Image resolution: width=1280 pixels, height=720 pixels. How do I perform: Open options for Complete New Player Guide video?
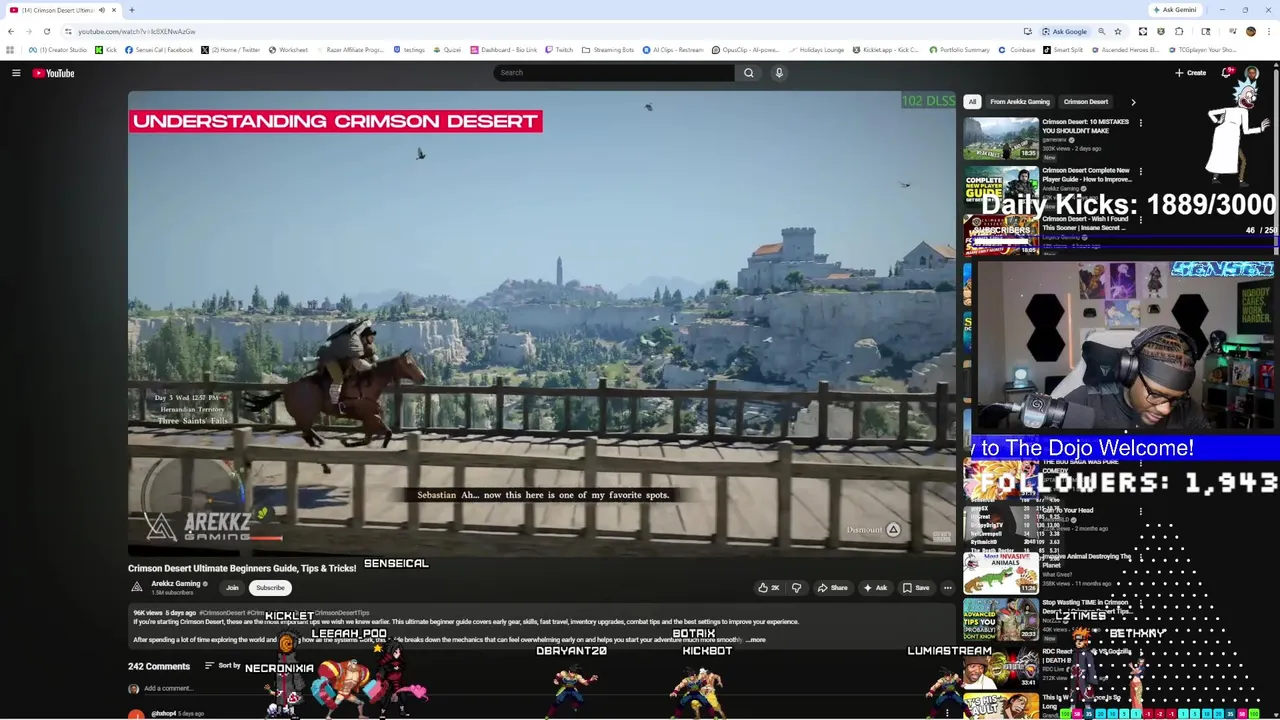pos(1140,171)
